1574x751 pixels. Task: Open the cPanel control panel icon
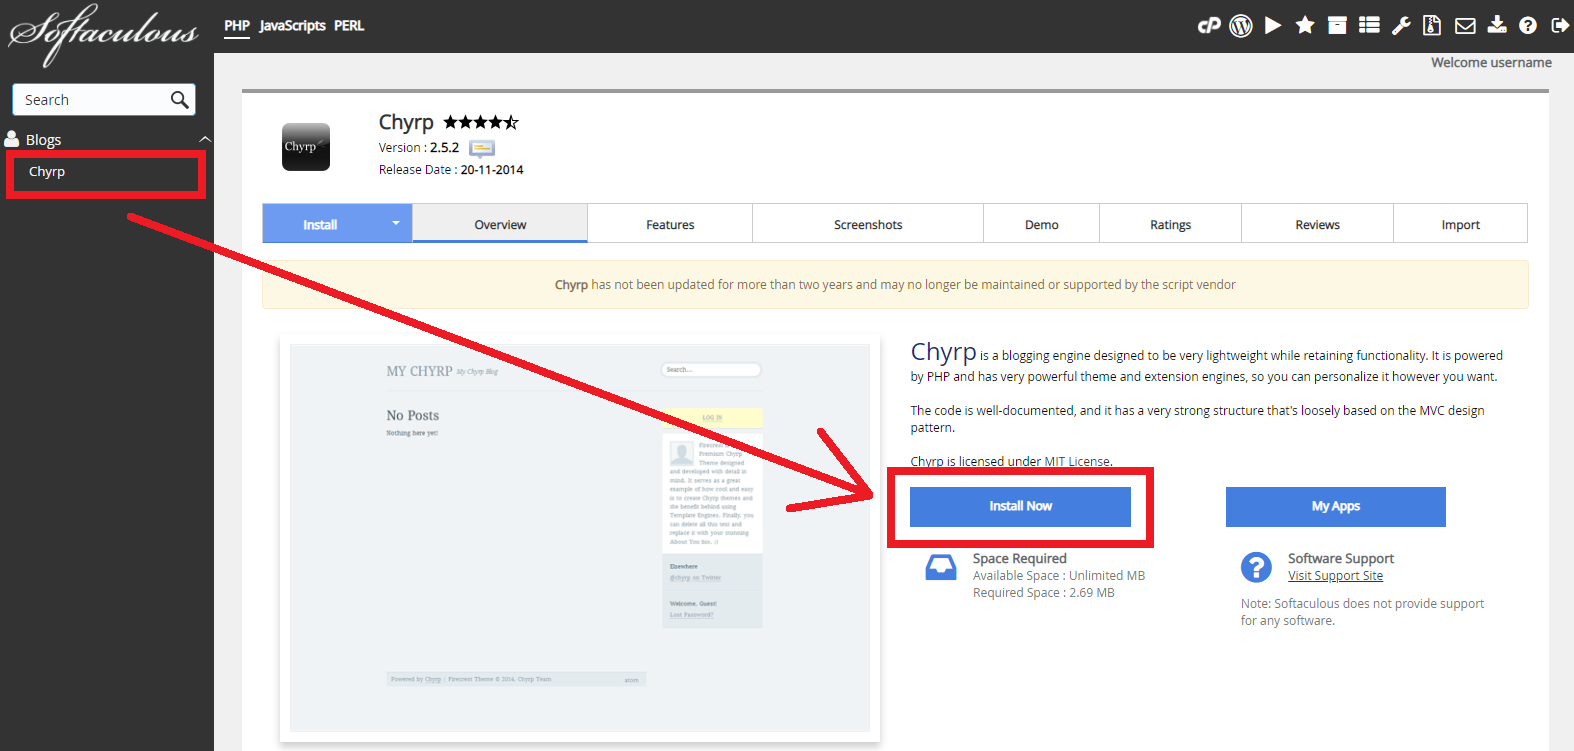(1209, 26)
